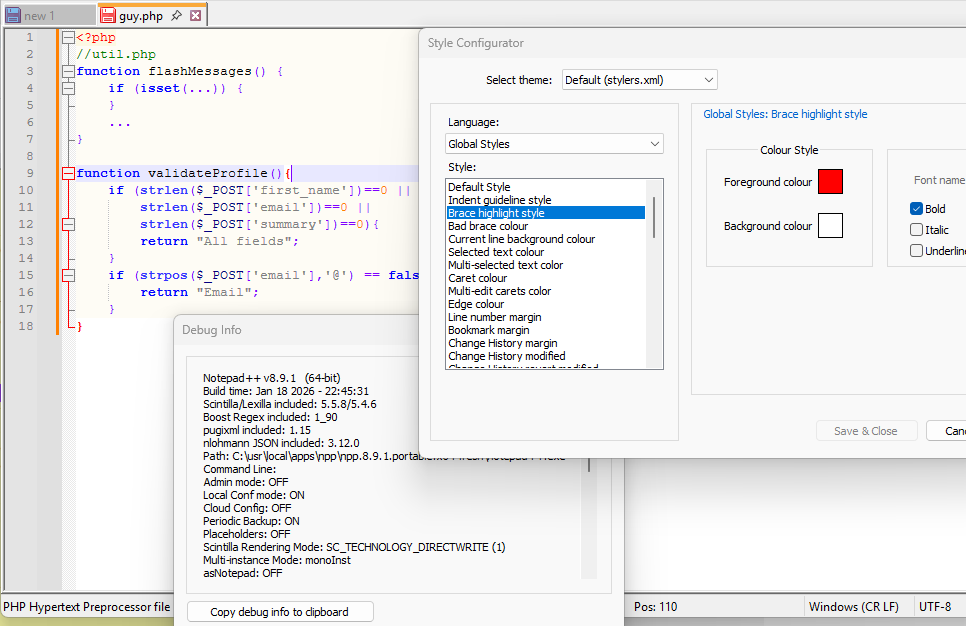Click the pin icon on guy.php tab

point(176,16)
